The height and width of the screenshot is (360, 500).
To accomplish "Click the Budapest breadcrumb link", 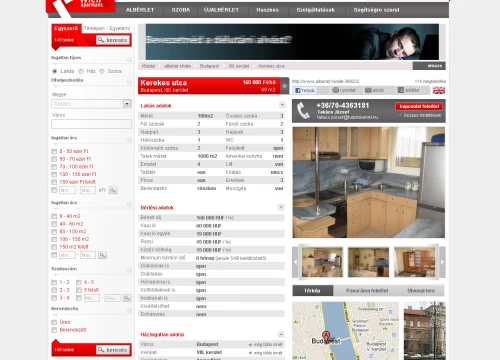I will coord(209,66).
